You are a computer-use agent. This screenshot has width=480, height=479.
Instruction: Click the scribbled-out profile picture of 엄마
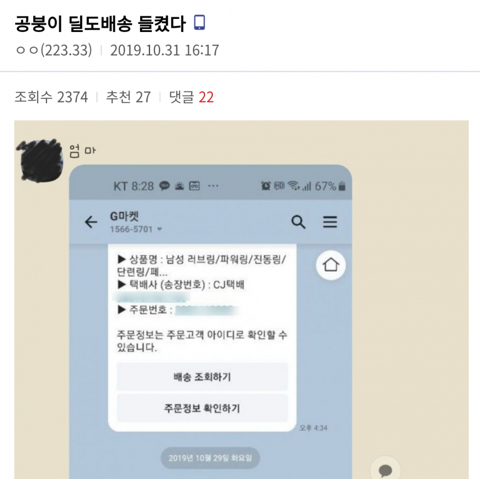click(39, 161)
